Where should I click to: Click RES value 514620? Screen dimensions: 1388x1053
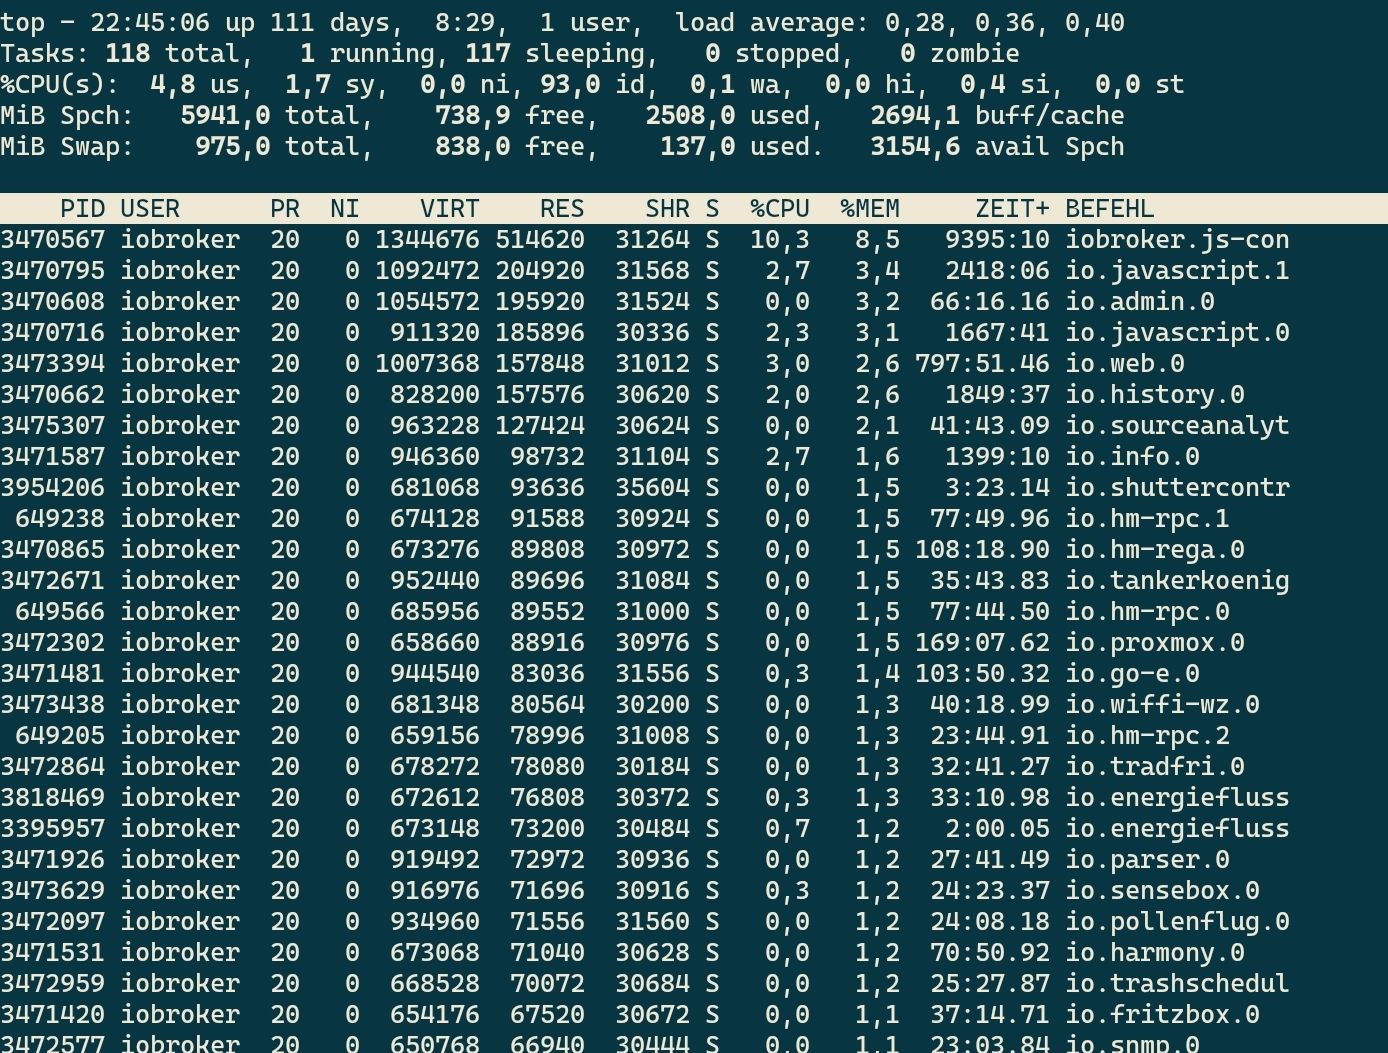tap(540, 240)
